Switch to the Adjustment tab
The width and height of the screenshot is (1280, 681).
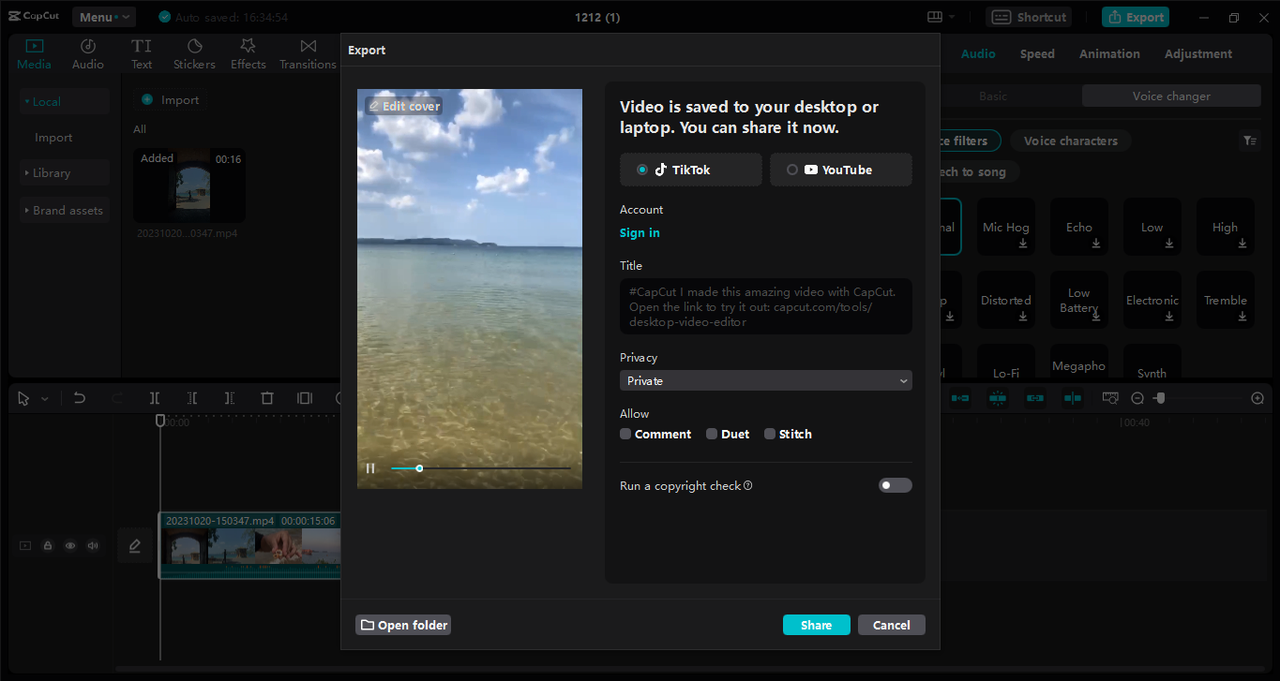tap(1198, 54)
